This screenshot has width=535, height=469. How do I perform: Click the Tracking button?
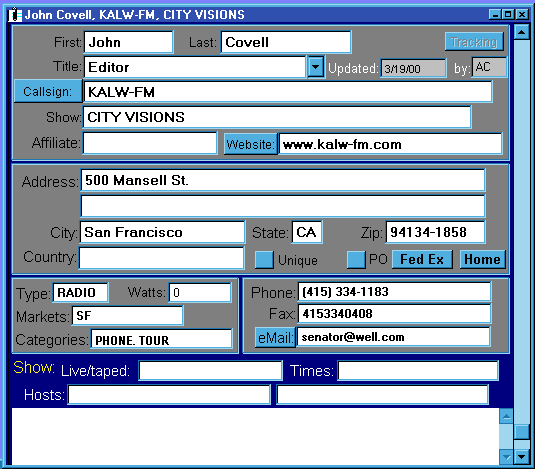coord(474,42)
